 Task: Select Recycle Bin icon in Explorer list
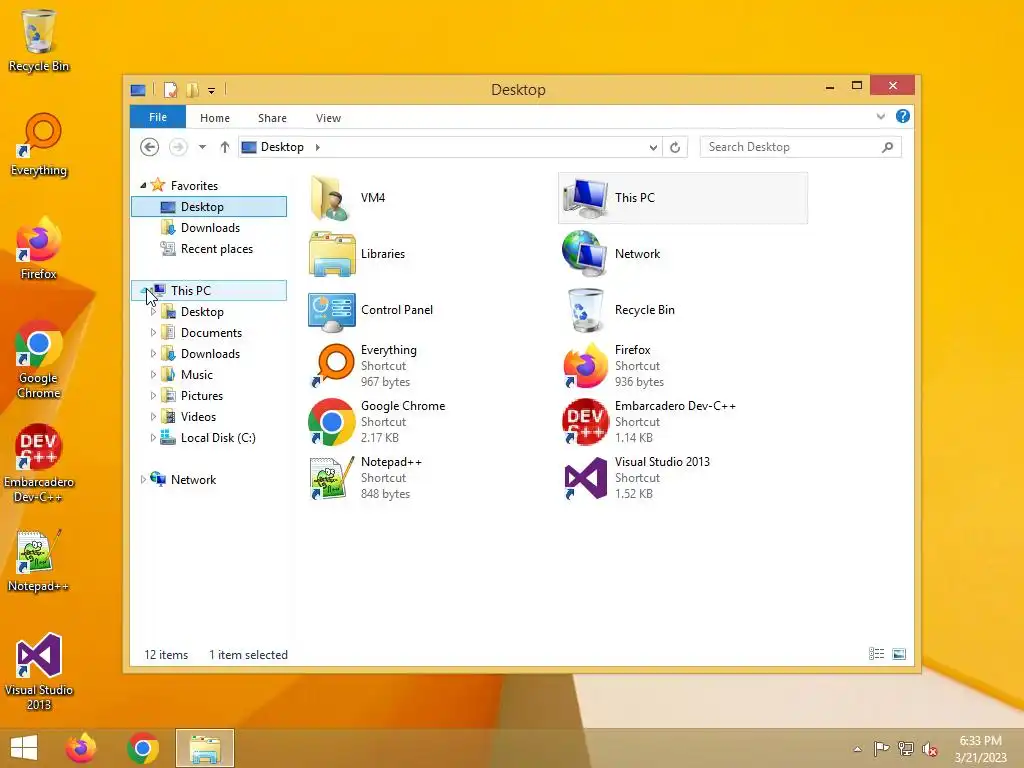point(585,310)
